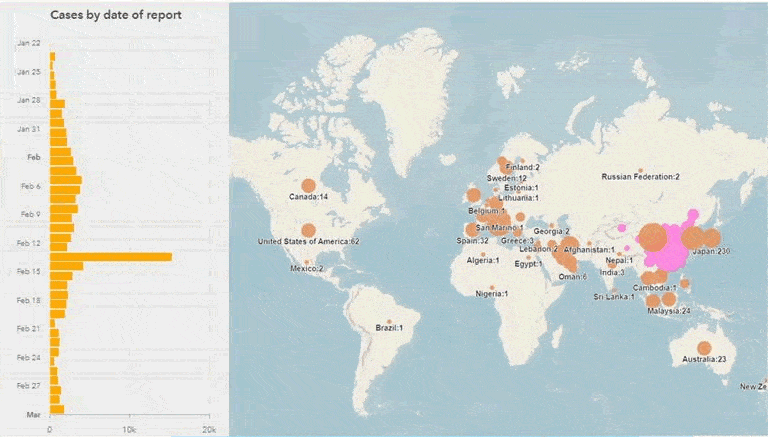
Task: Select the Malaysia:24 label
Action: (669, 311)
